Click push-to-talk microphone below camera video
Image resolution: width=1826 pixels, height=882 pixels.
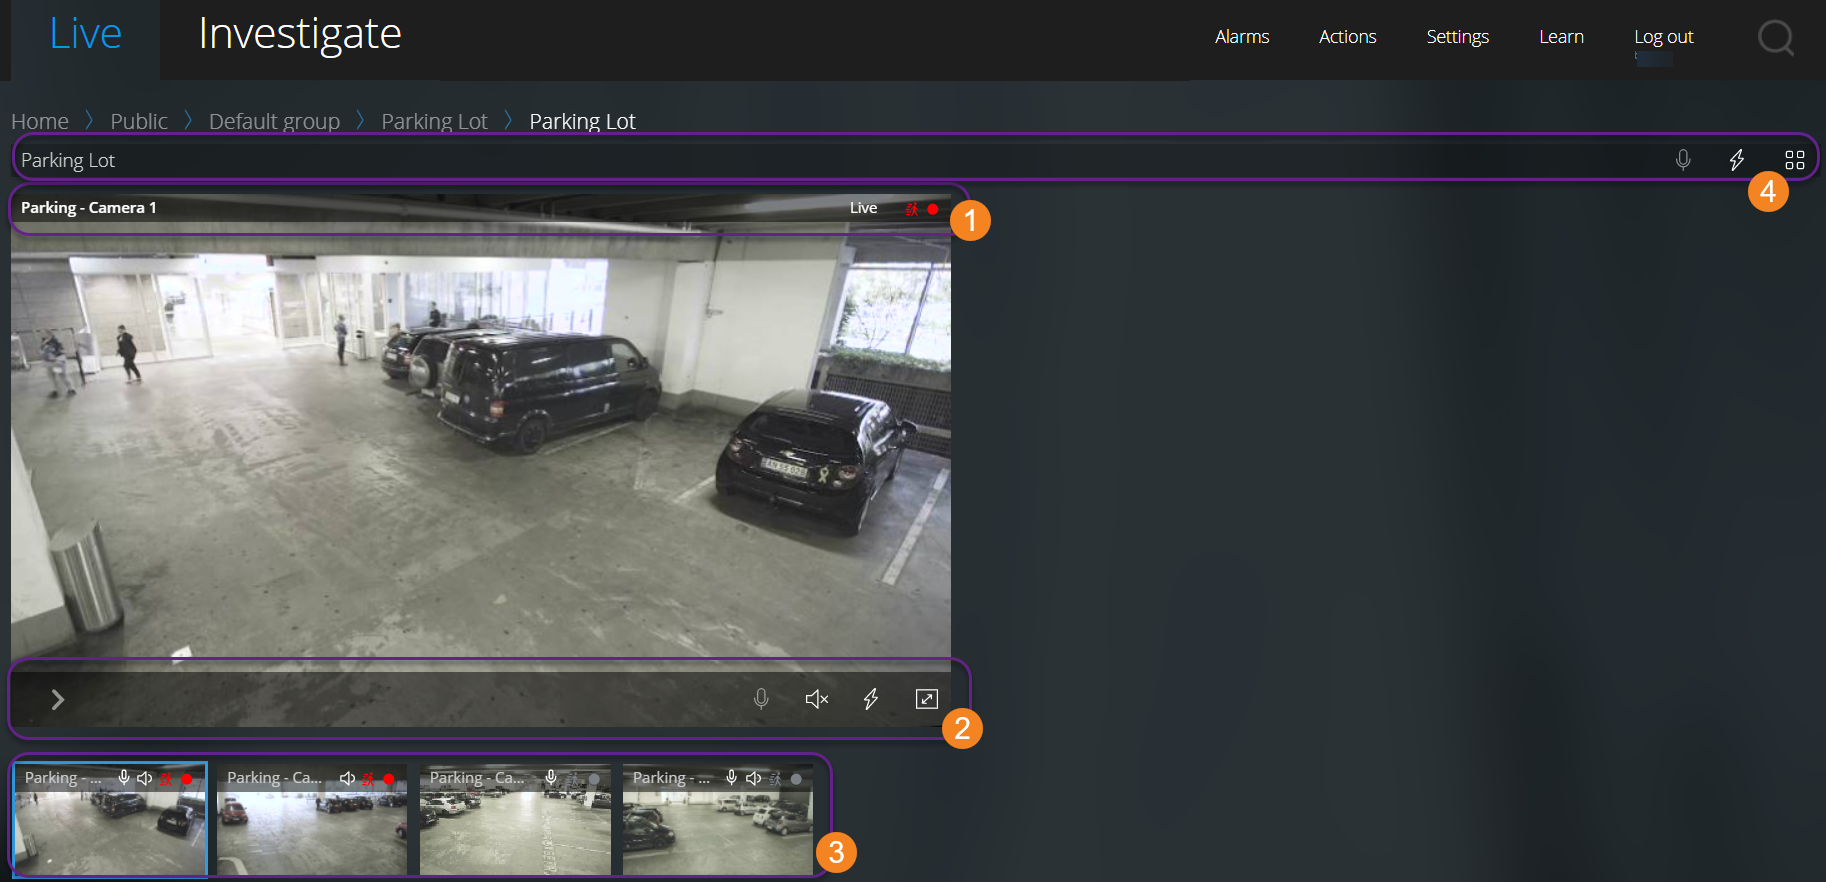(761, 699)
